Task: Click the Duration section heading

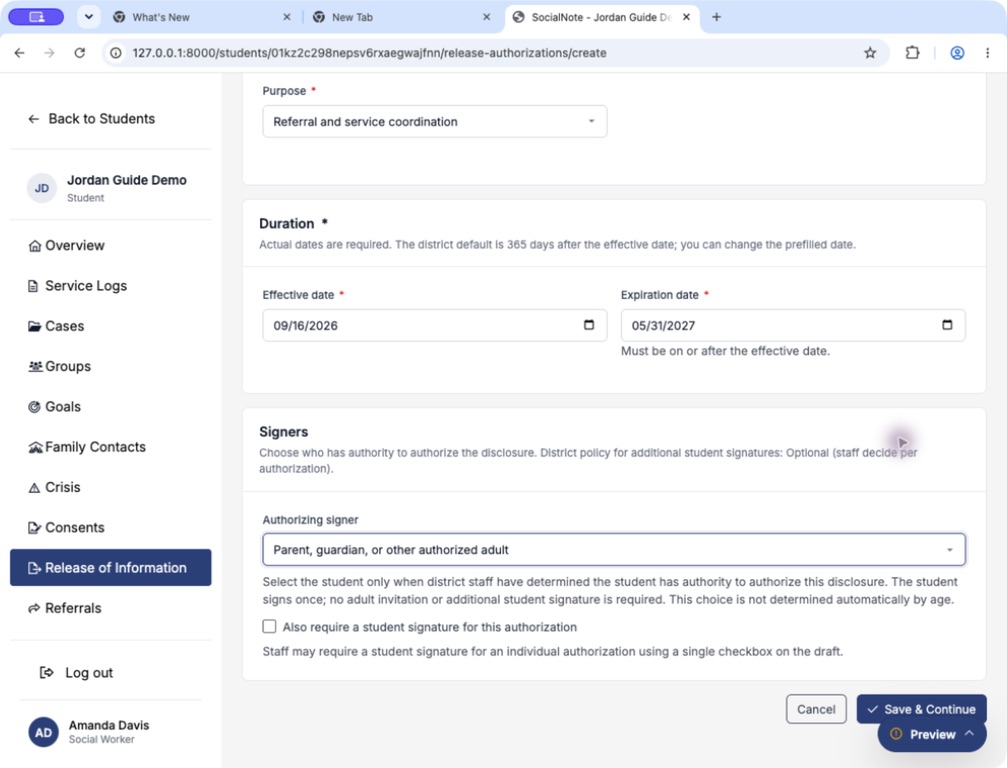Action: pos(286,223)
